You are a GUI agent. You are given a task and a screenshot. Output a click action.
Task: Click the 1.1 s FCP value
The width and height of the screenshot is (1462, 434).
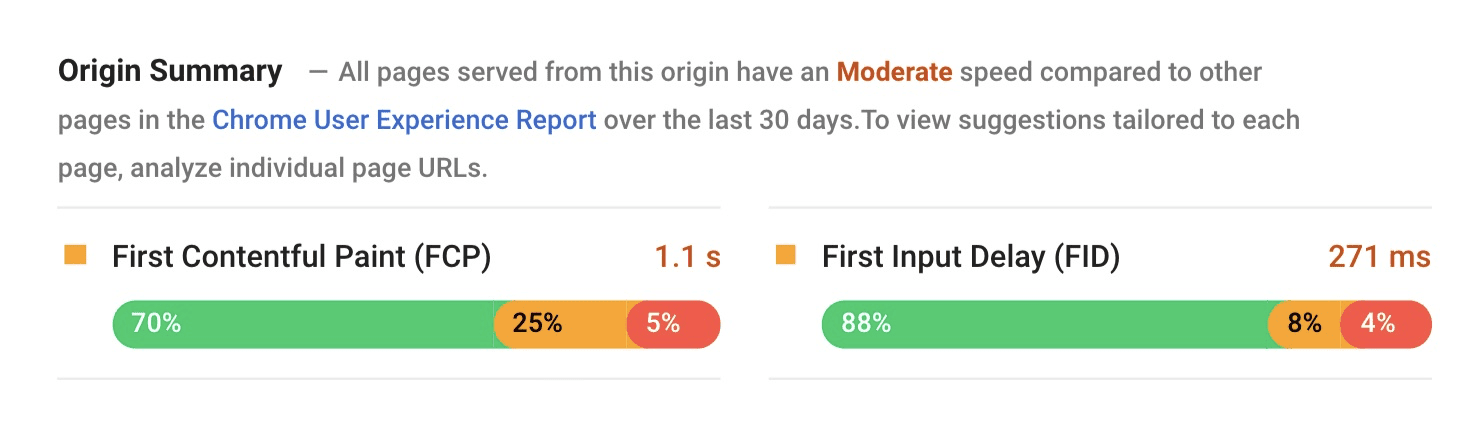pos(687,257)
